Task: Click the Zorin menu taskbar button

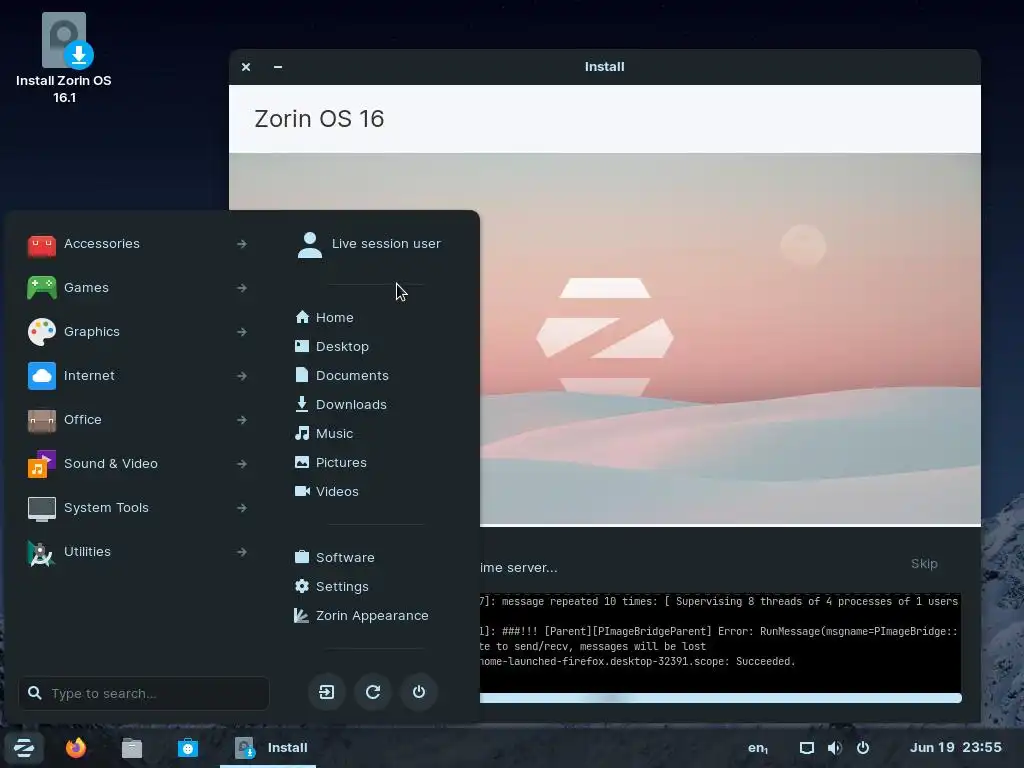Action: 24,748
